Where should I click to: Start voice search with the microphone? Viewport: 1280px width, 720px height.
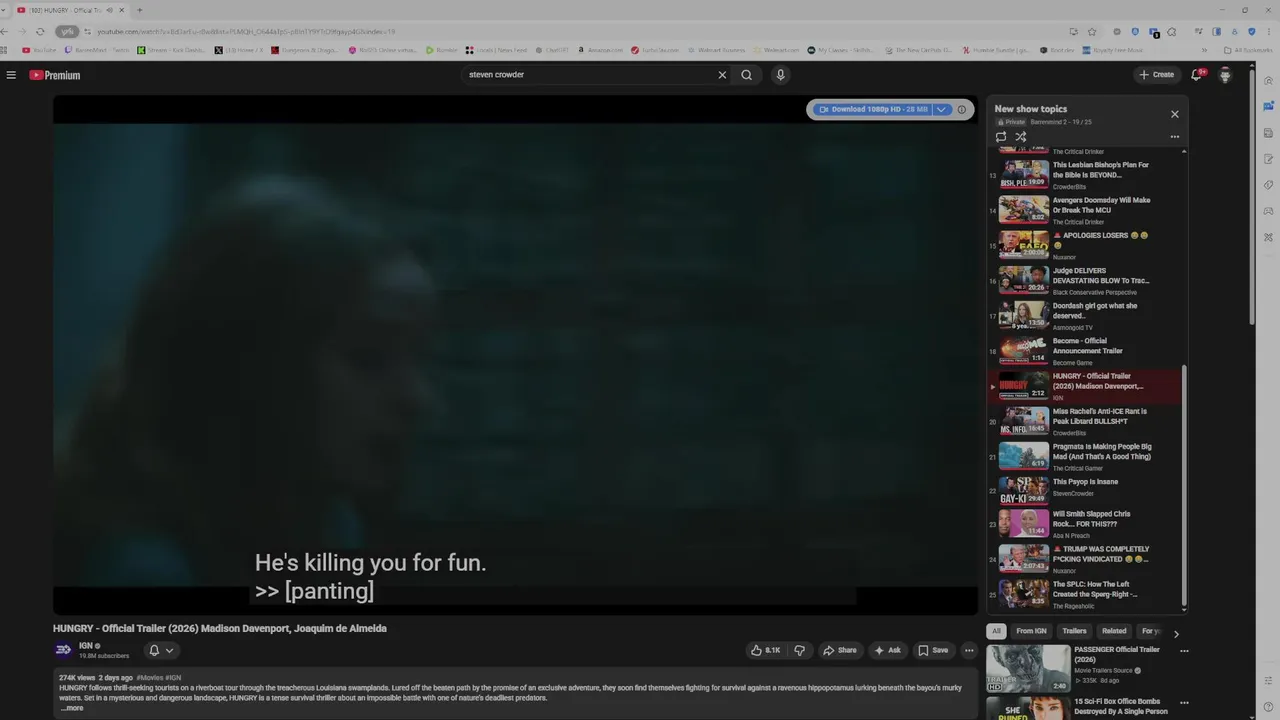780,75
